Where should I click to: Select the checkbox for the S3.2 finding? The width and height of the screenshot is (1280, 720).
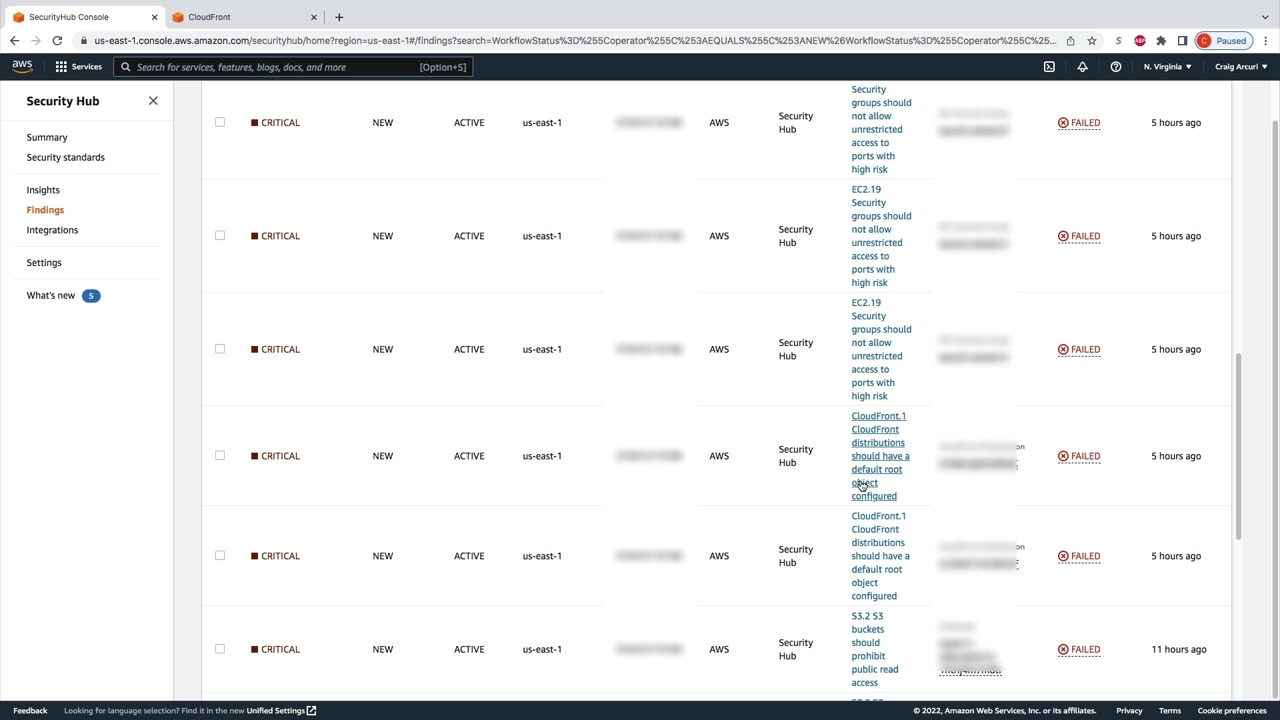[x=220, y=649]
